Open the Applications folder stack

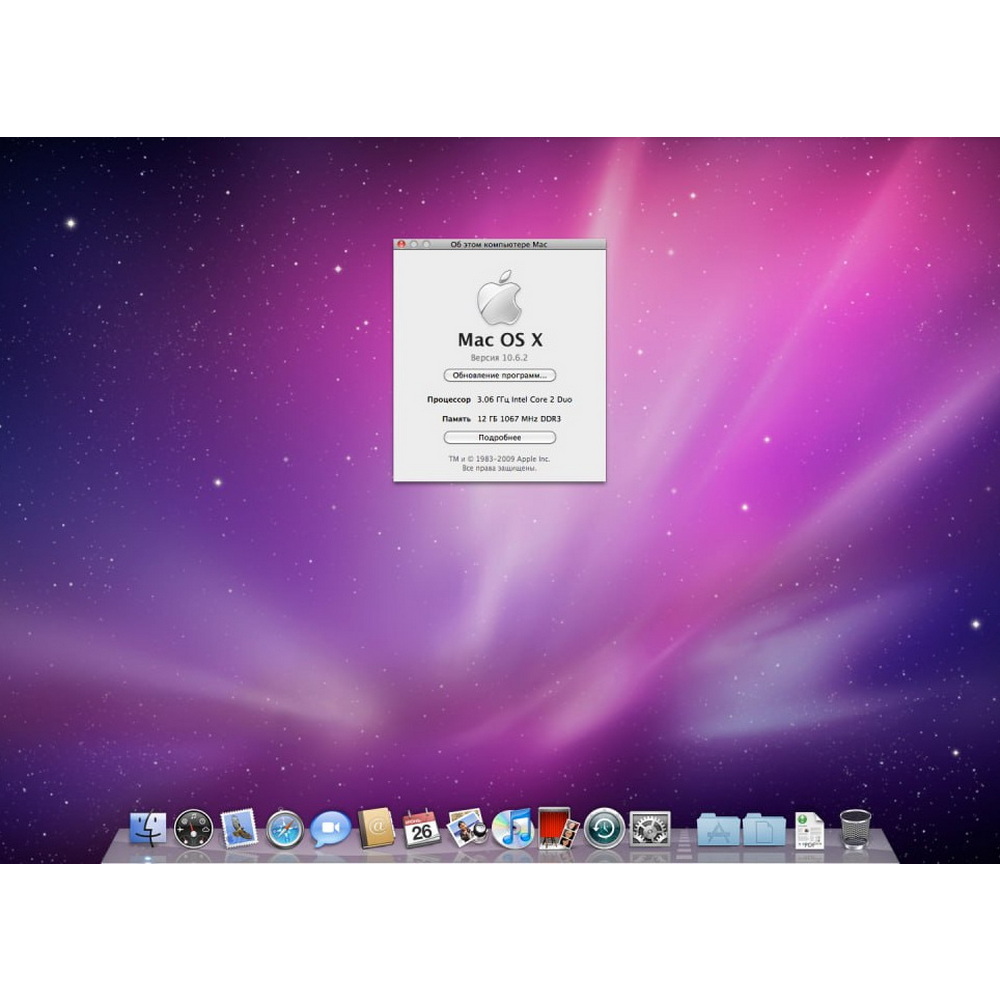pos(719,829)
